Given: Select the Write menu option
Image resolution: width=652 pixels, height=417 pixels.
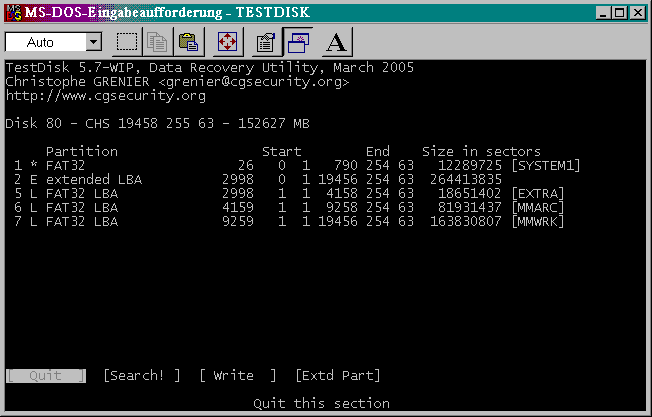Looking at the screenshot, I should (238, 376).
